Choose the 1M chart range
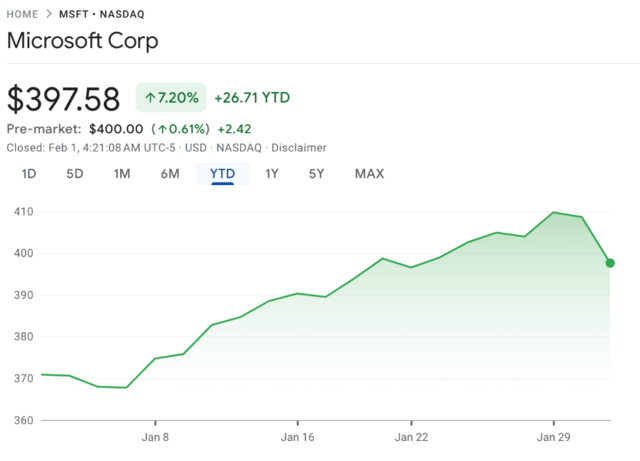 tap(122, 174)
